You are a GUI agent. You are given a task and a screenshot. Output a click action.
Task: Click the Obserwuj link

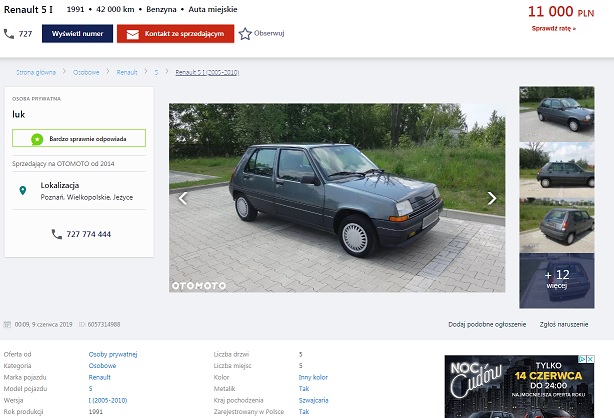[269, 33]
